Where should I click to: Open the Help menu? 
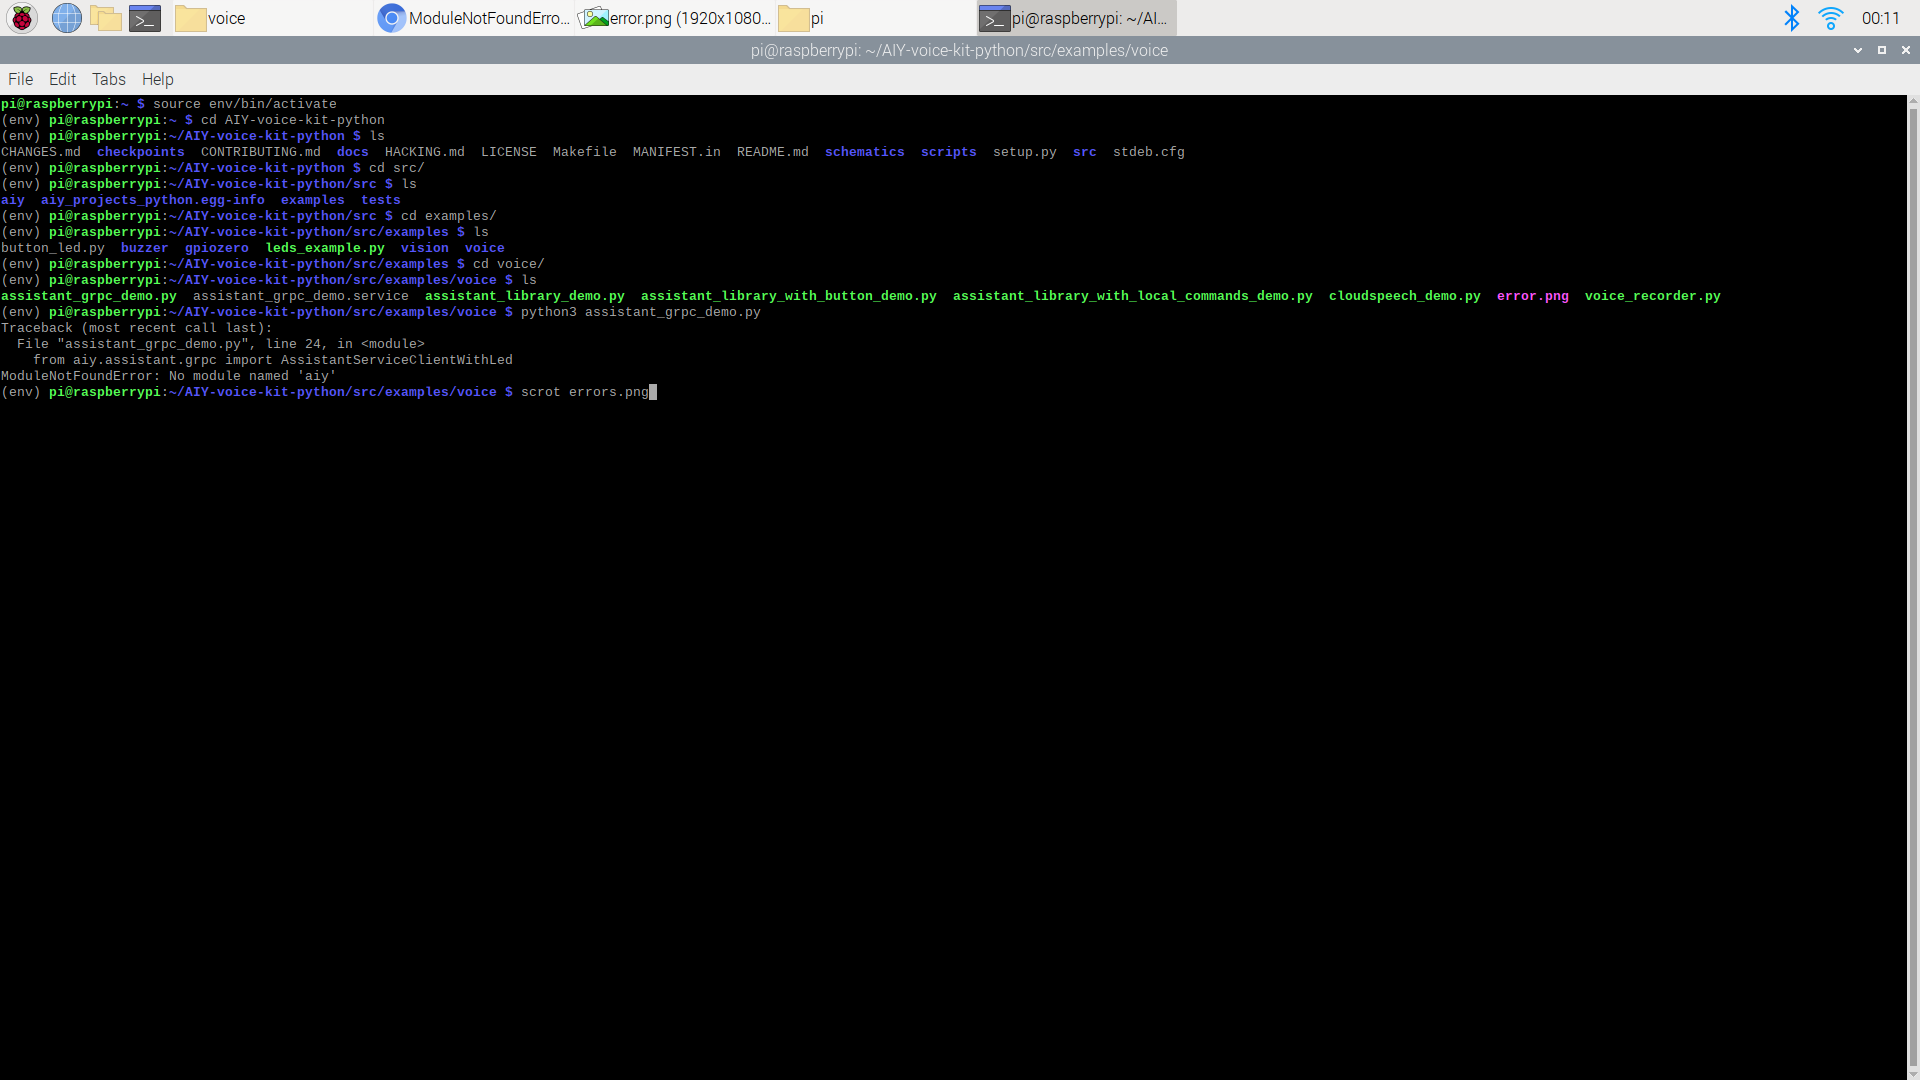click(x=157, y=79)
